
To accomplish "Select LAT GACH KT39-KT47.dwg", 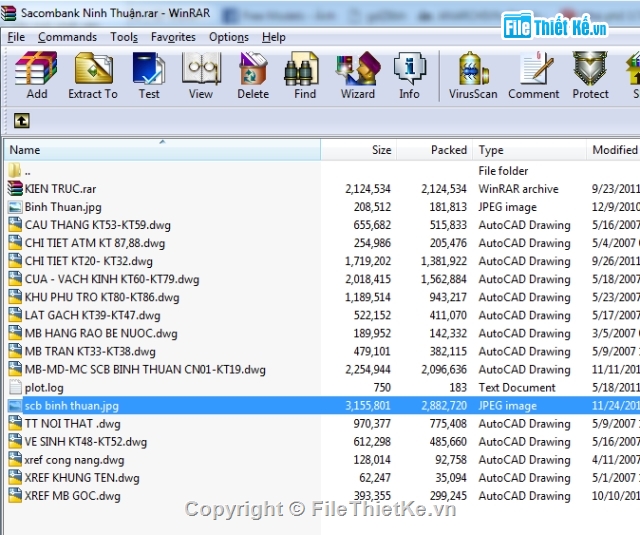I will coord(93,315).
